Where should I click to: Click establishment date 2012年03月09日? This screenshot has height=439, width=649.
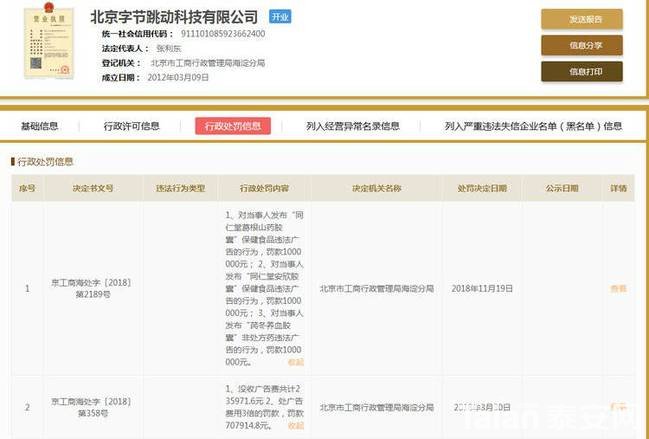click(x=178, y=77)
